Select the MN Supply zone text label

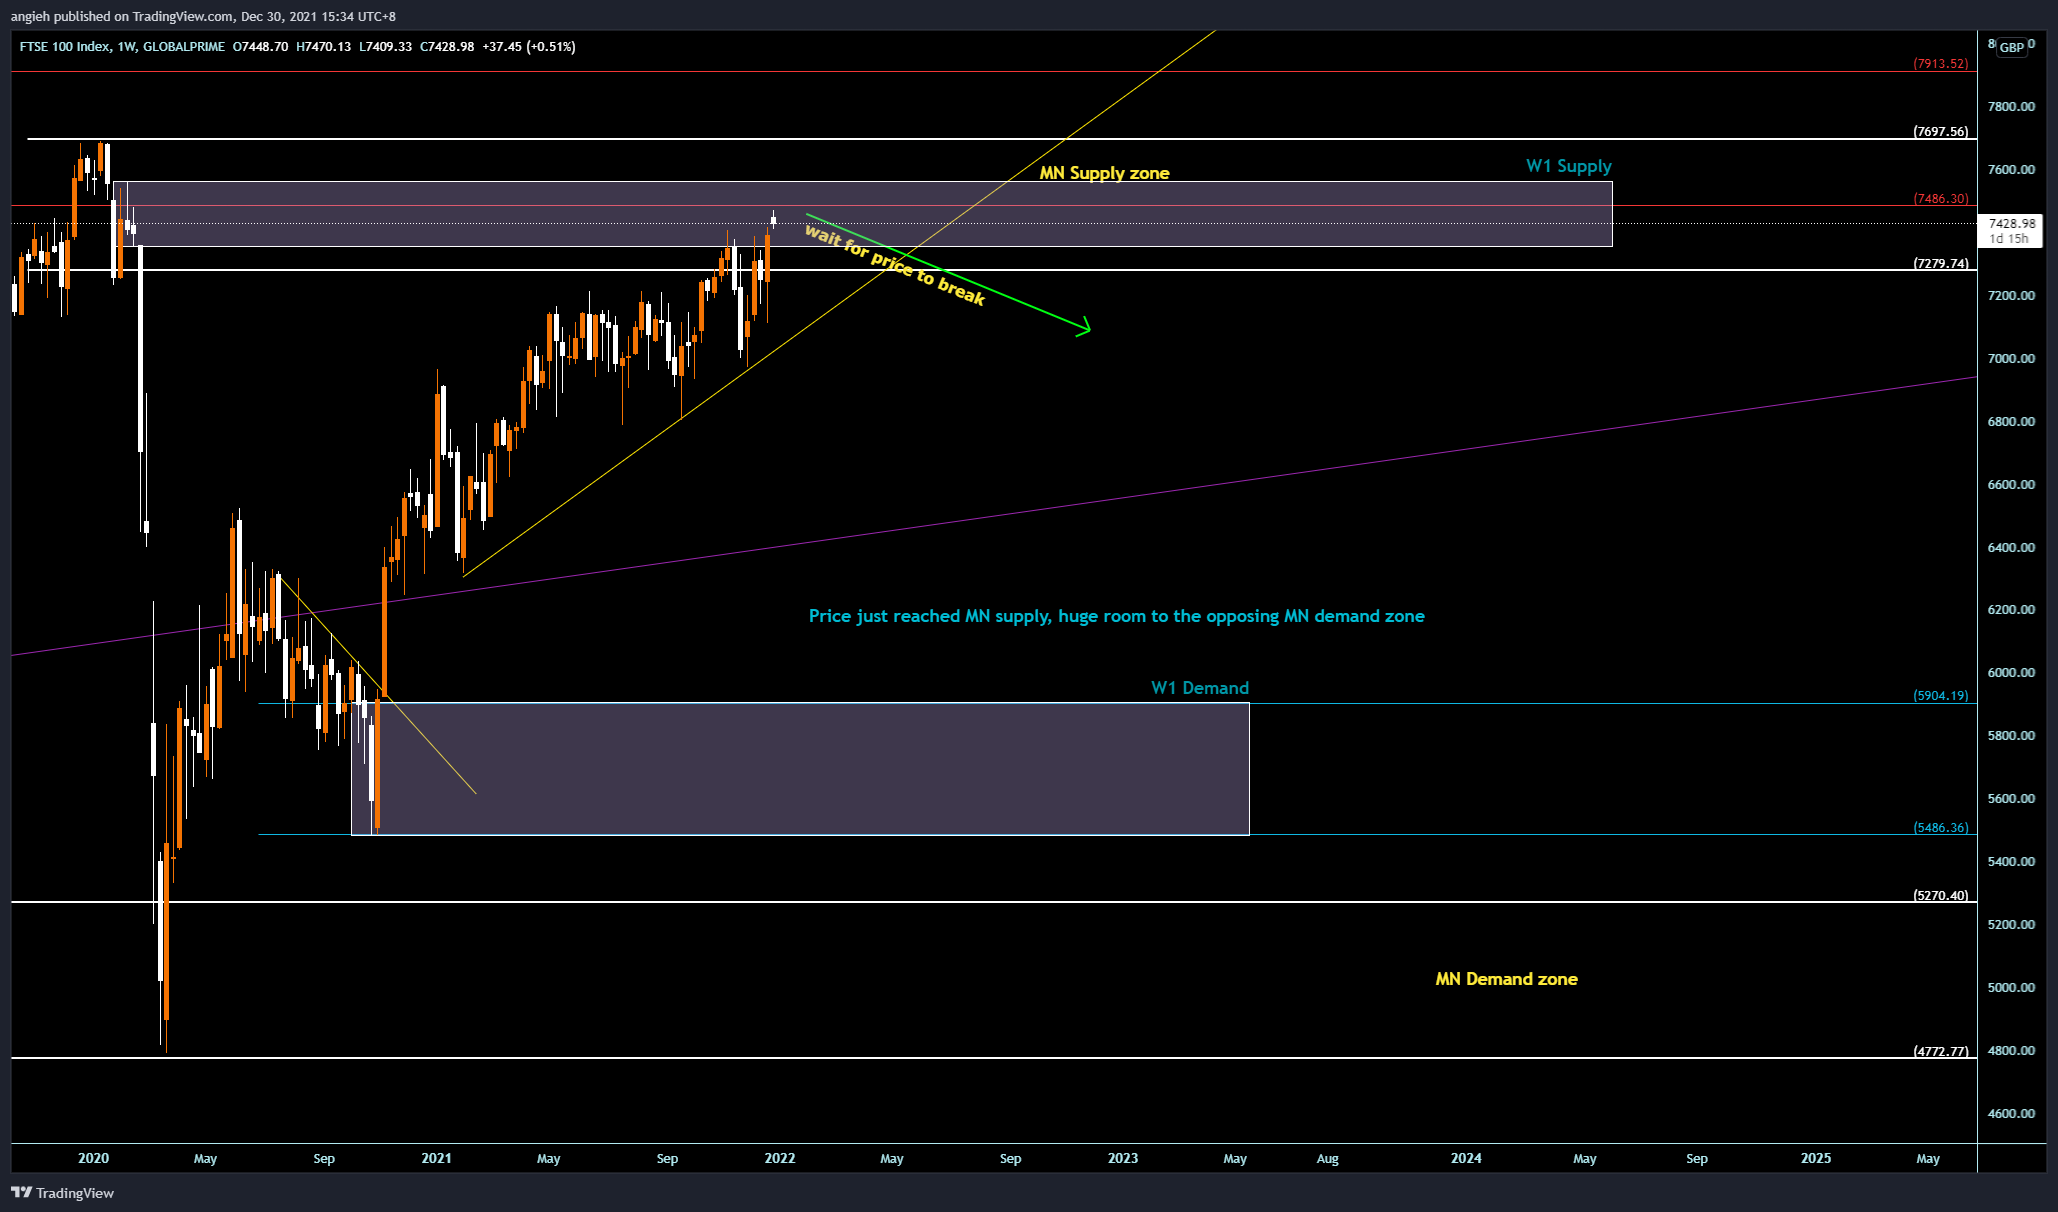coord(1104,173)
